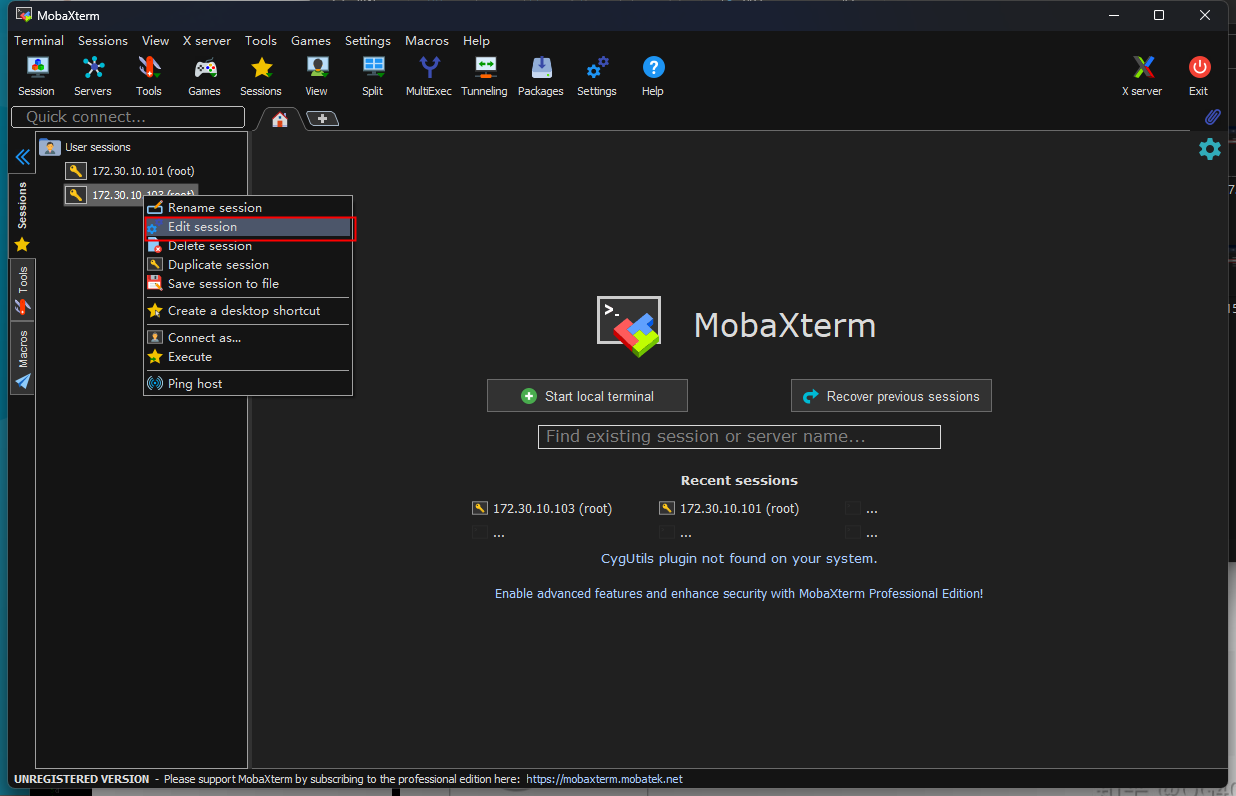
Task: Open the Tools toolbar icon
Action: click(149, 76)
